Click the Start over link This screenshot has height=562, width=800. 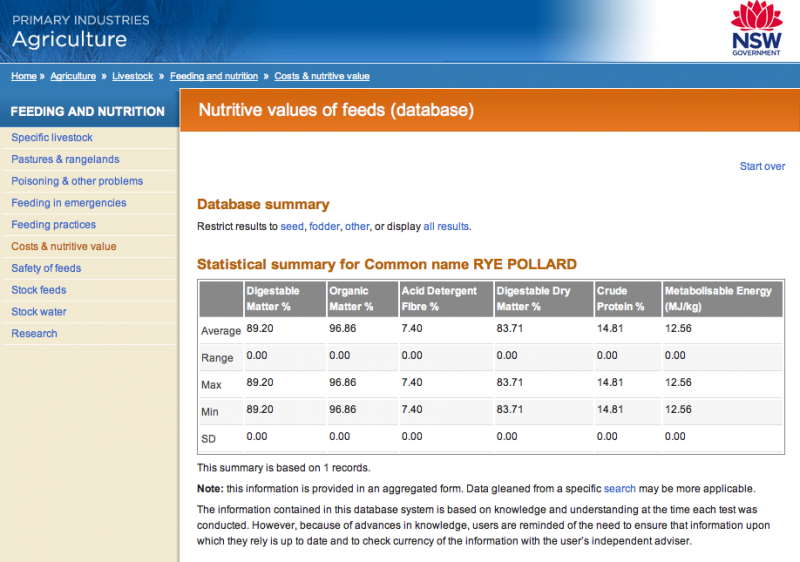762,166
